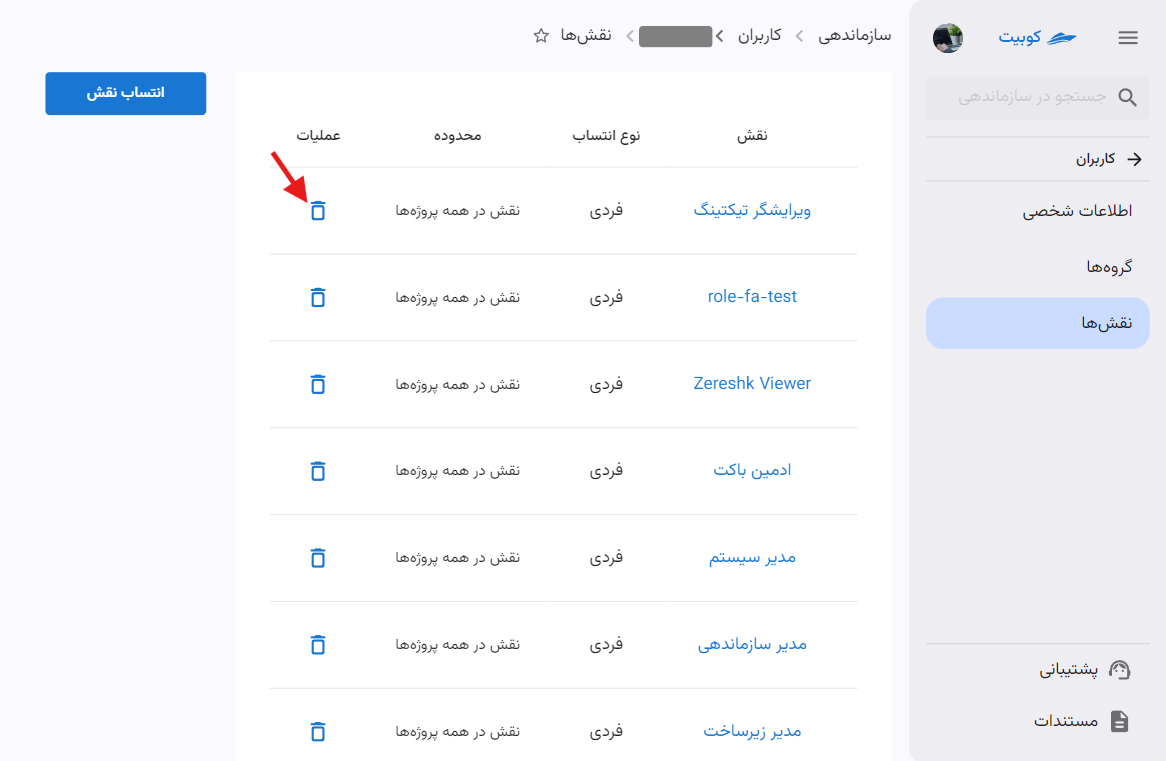1166x761 pixels.
Task: Open the مدیر زیرساخت role link
Action: coord(752,731)
